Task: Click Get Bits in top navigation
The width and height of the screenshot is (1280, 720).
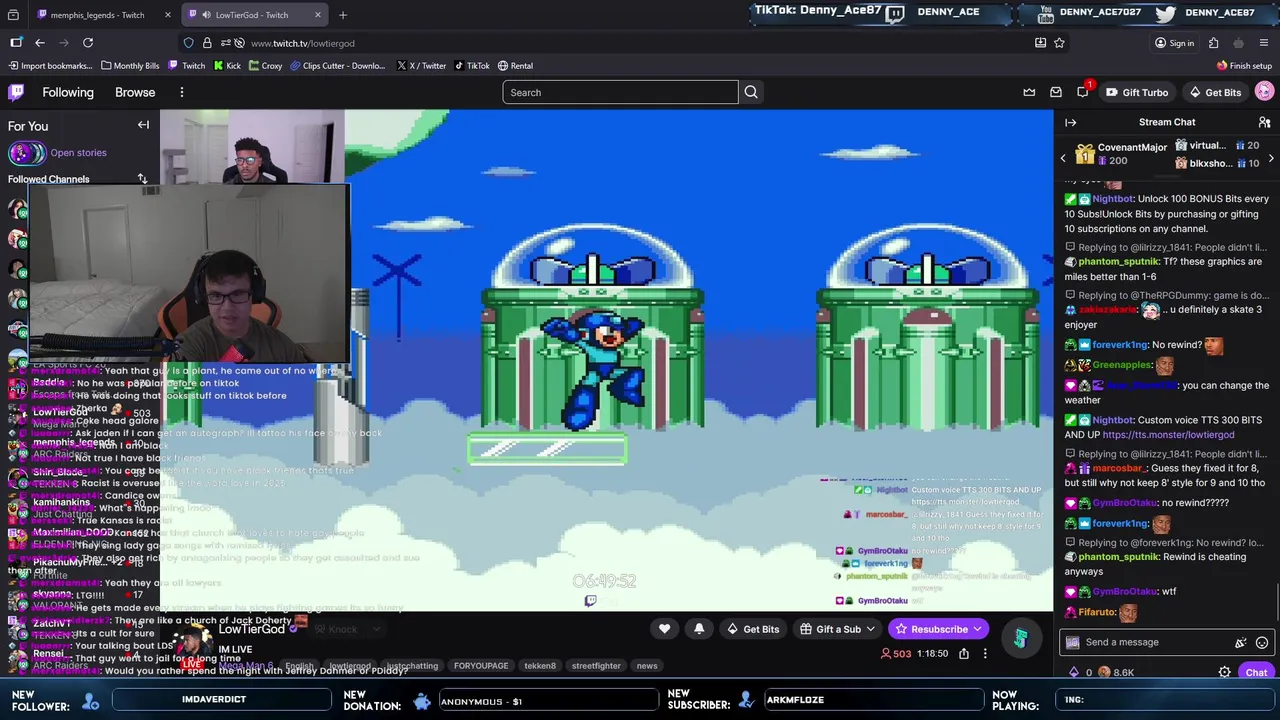Action: pyautogui.click(x=1215, y=92)
